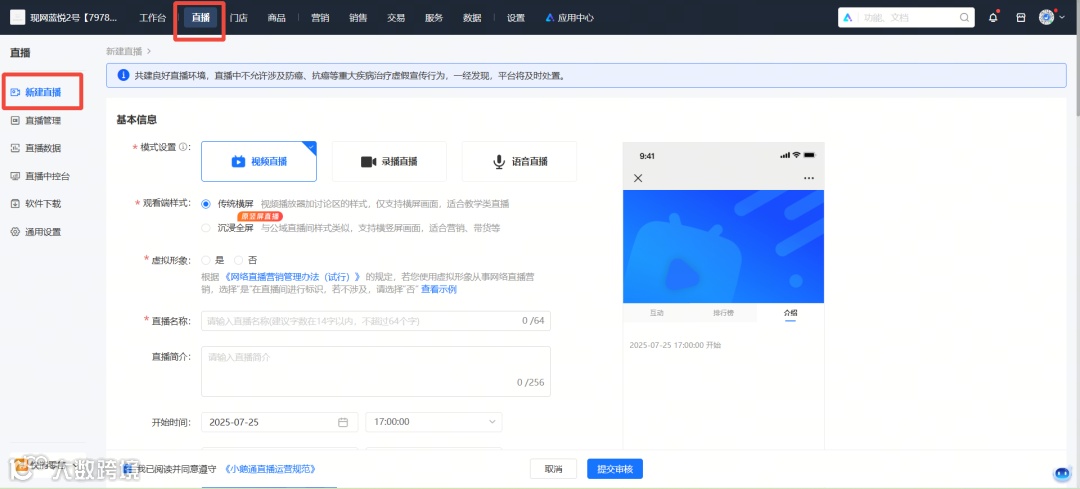This screenshot has width=1080, height=489.
Task: Open the robot assistant icon at bottom right
Action: (1063, 474)
